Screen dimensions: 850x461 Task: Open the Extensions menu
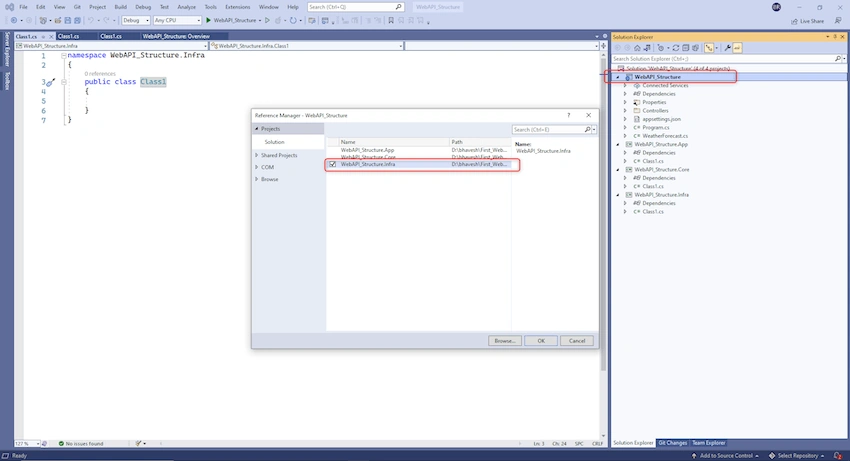click(237, 7)
